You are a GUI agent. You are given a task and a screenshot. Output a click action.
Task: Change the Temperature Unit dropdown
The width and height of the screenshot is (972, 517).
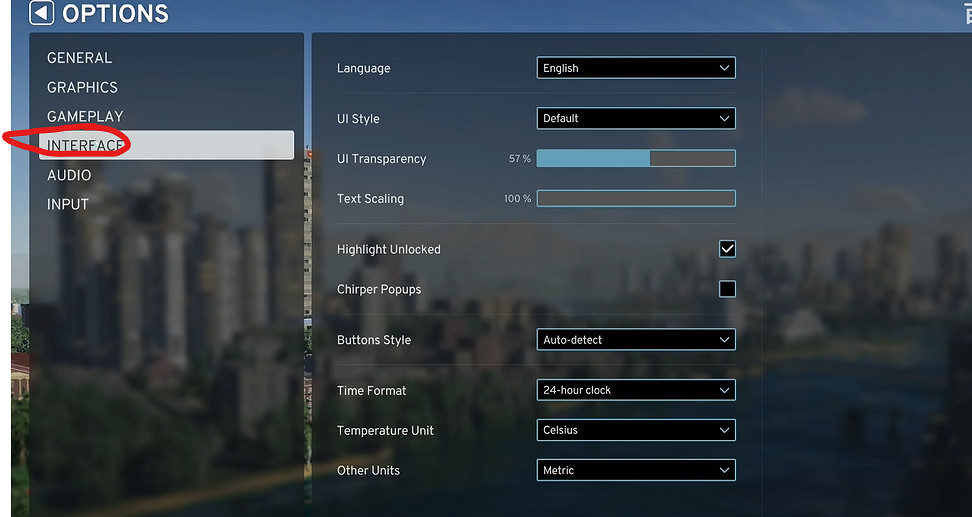(635, 430)
